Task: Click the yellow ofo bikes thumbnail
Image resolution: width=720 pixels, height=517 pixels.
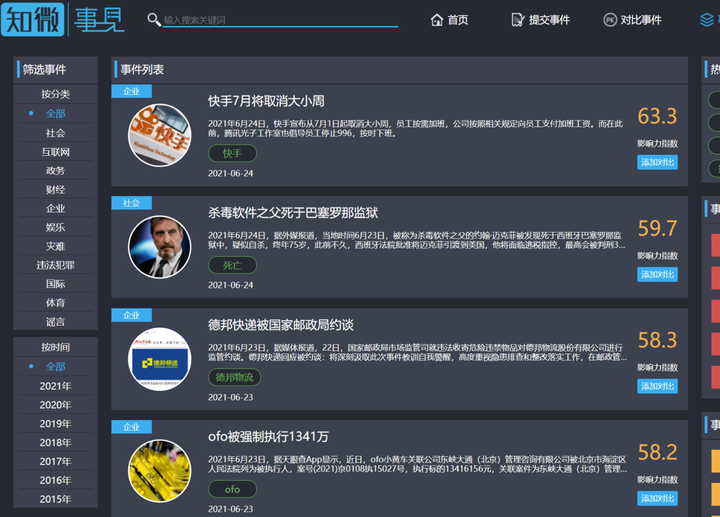Action: click(159, 471)
